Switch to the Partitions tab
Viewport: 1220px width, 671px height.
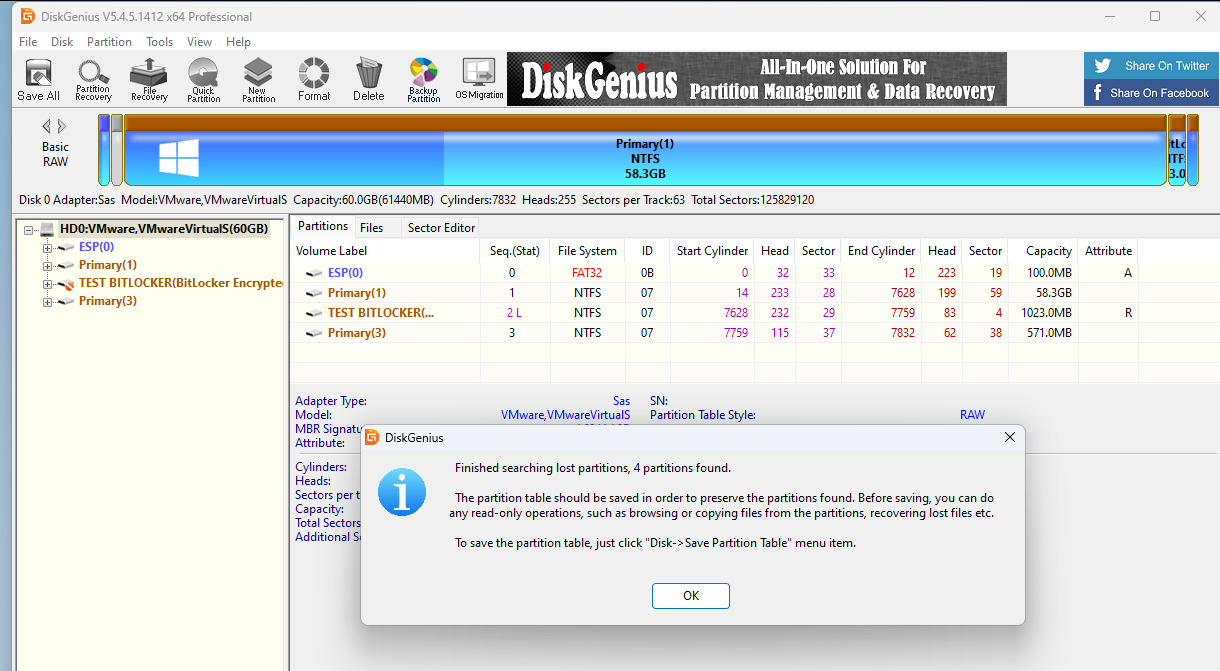coord(323,226)
